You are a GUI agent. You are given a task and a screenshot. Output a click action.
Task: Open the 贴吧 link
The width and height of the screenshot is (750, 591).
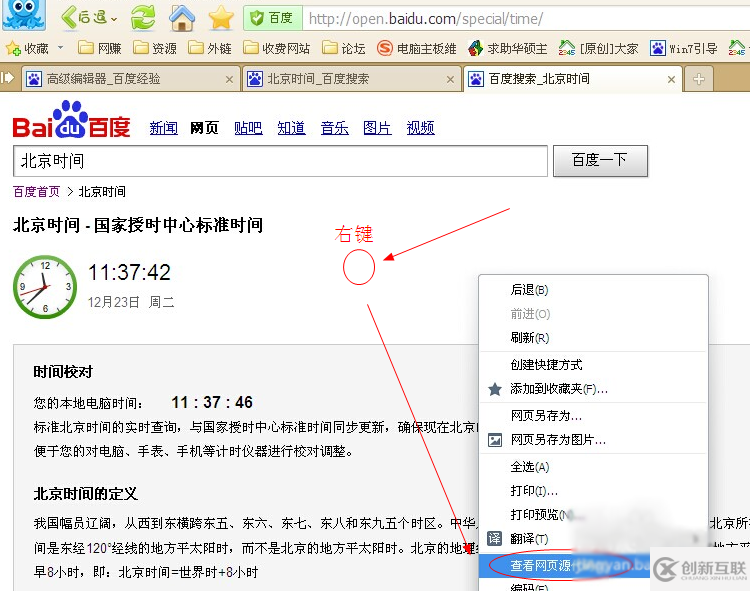(248, 128)
